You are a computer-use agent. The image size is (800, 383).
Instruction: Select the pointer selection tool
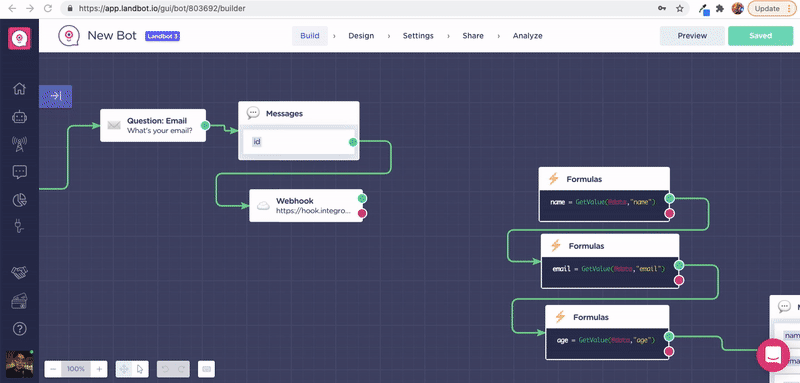[x=140, y=369]
